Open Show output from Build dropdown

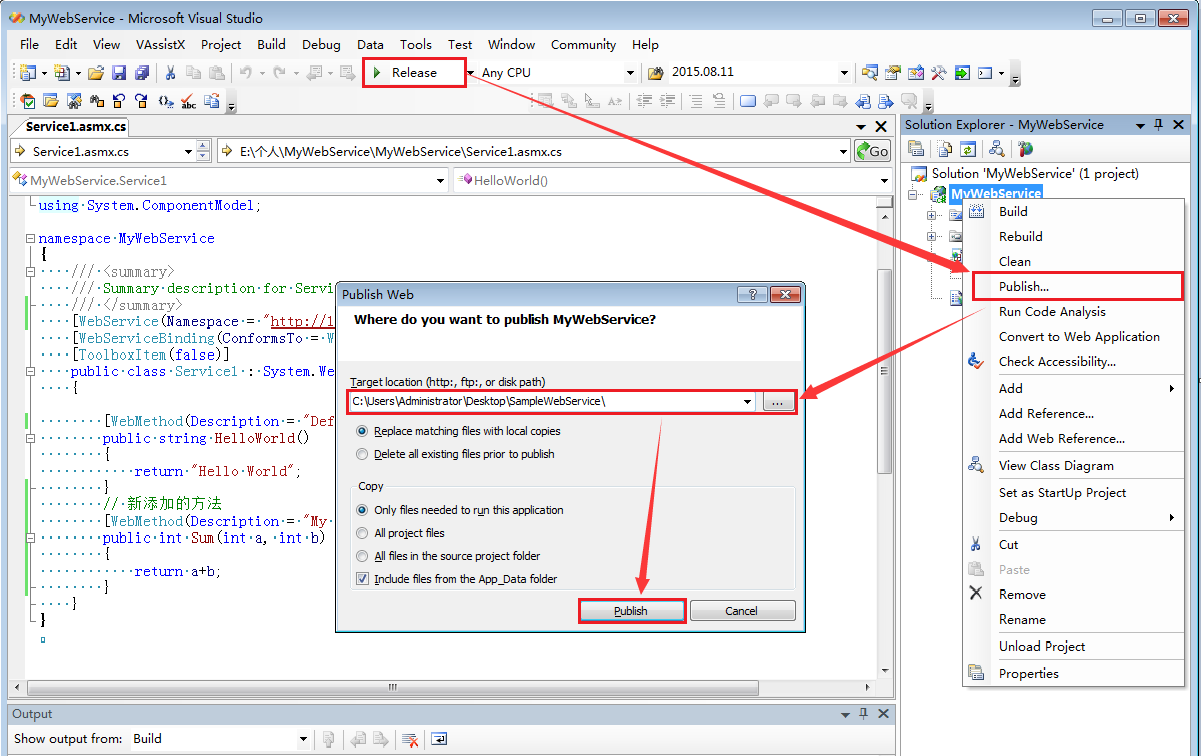point(303,739)
